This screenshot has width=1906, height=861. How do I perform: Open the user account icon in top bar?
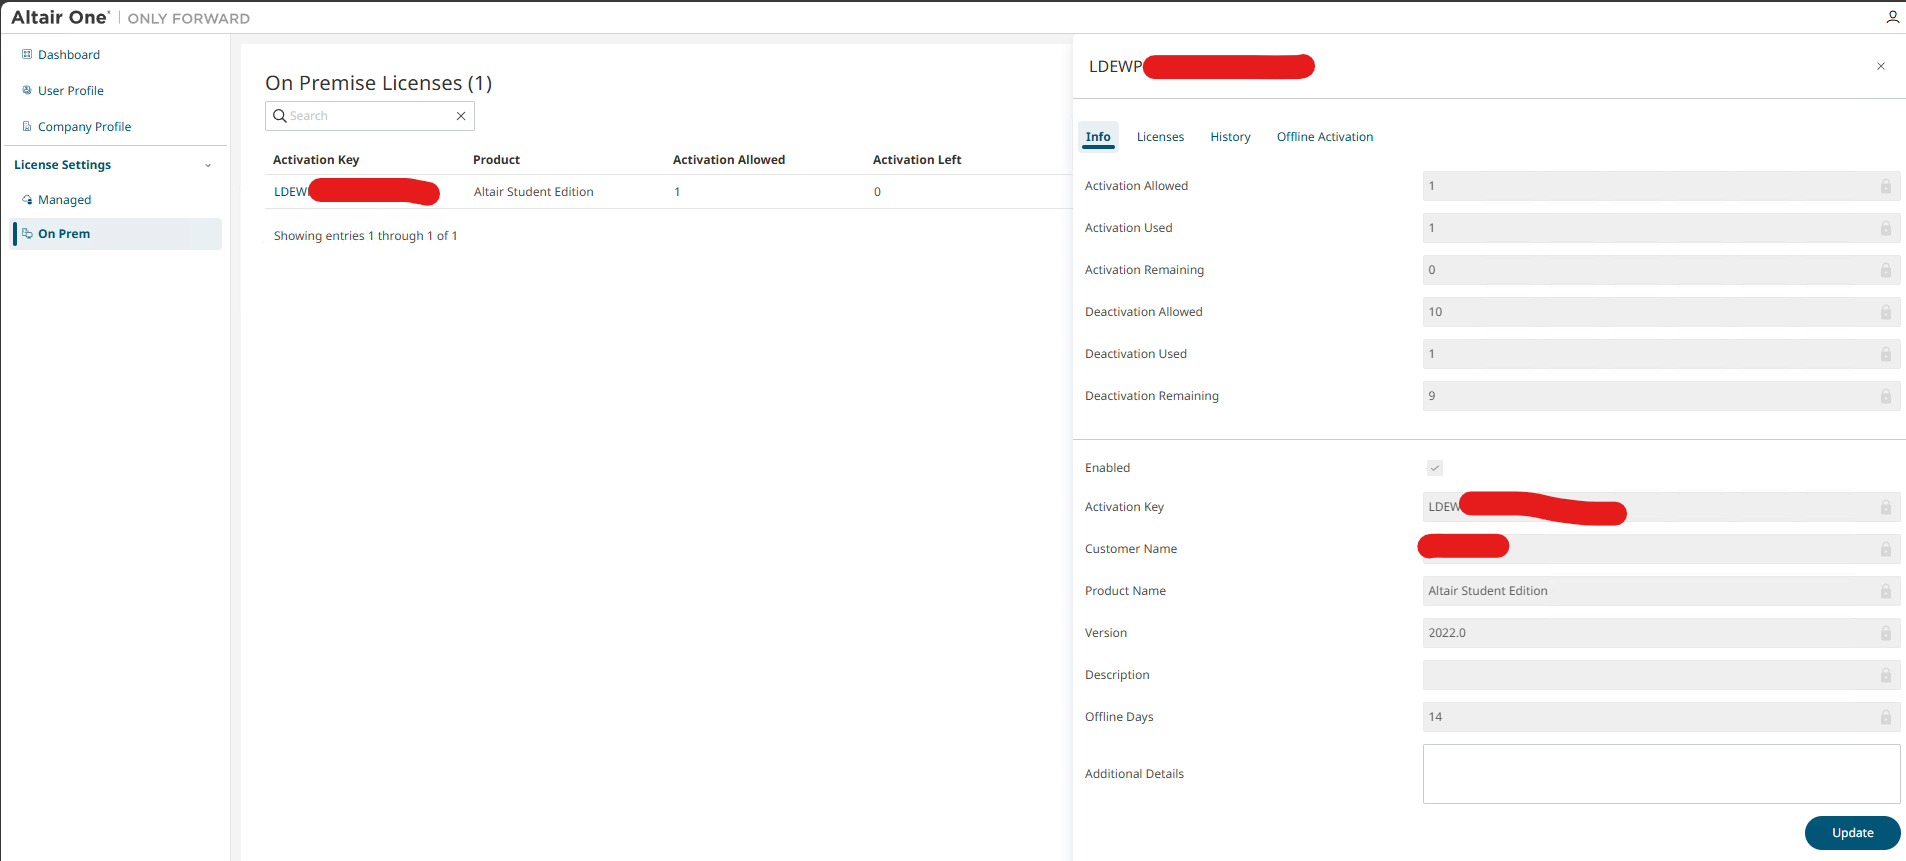[1892, 17]
